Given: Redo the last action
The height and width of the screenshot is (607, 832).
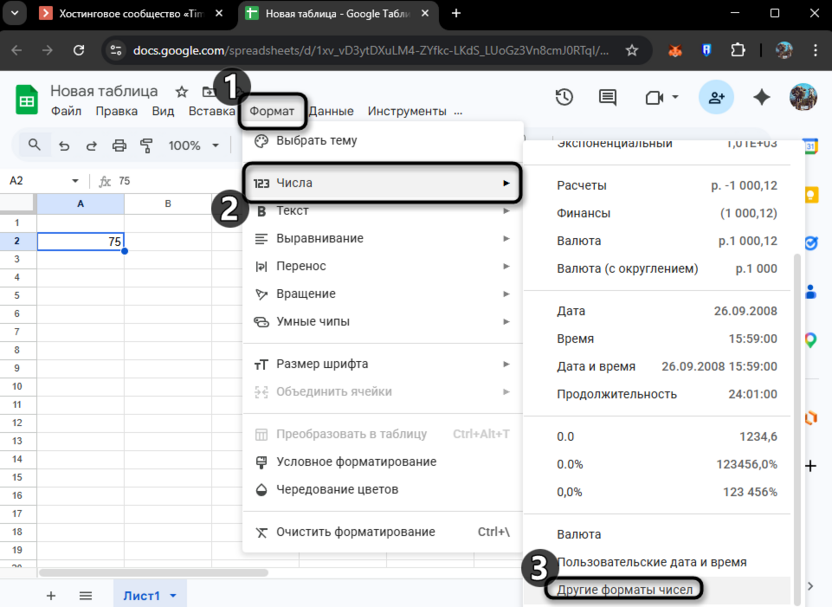Looking at the screenshot, I should [91, 145].
